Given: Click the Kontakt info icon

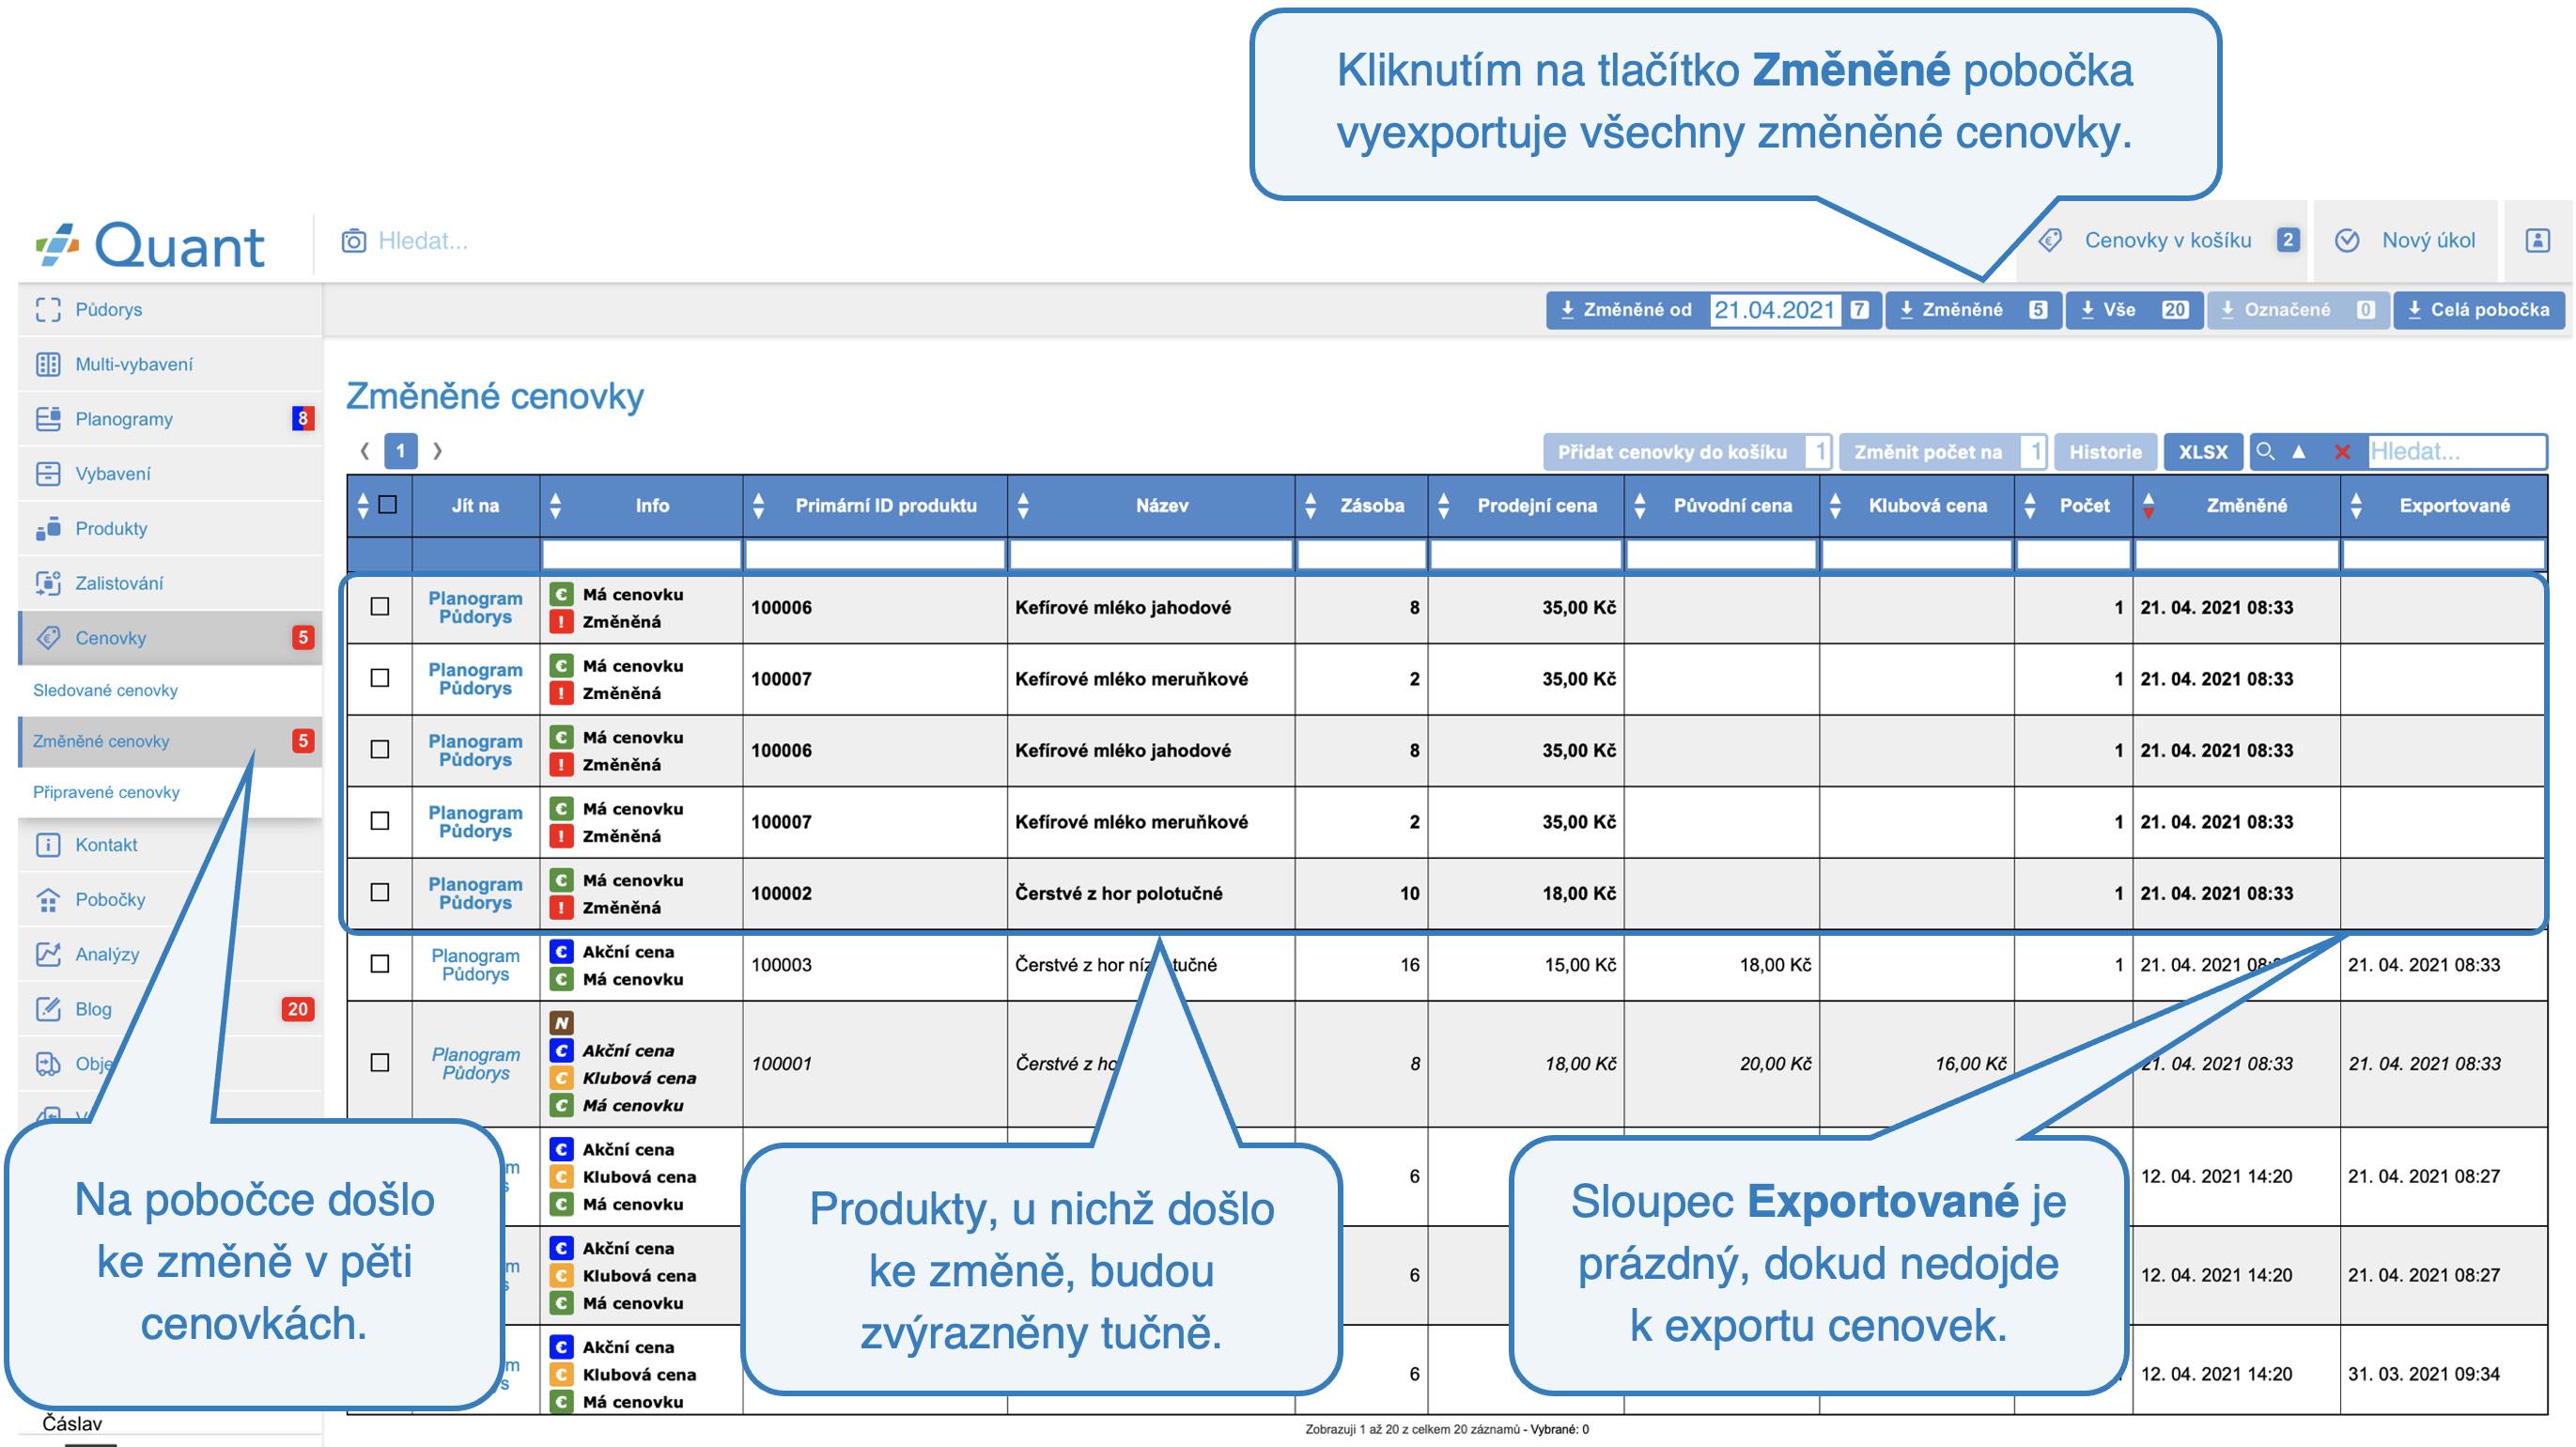Looking at the screenshot, I should [48, 845].
